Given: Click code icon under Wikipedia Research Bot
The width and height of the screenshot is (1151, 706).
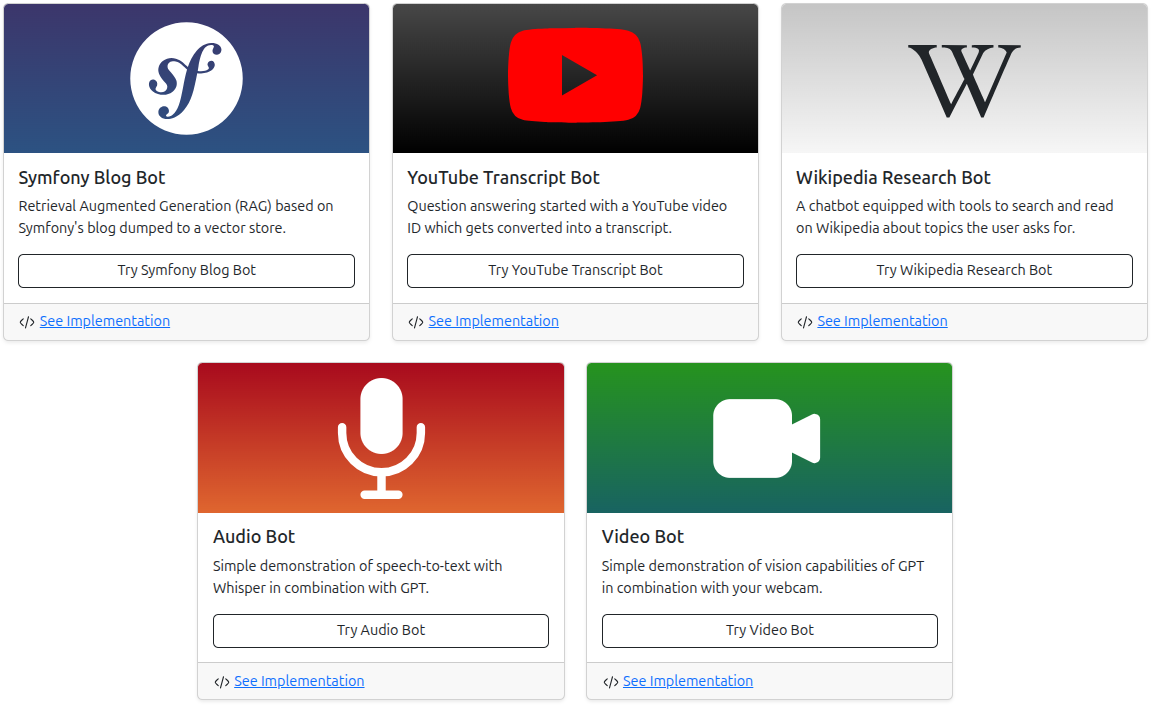Looking at the screenshot, I should coord(805,322).
